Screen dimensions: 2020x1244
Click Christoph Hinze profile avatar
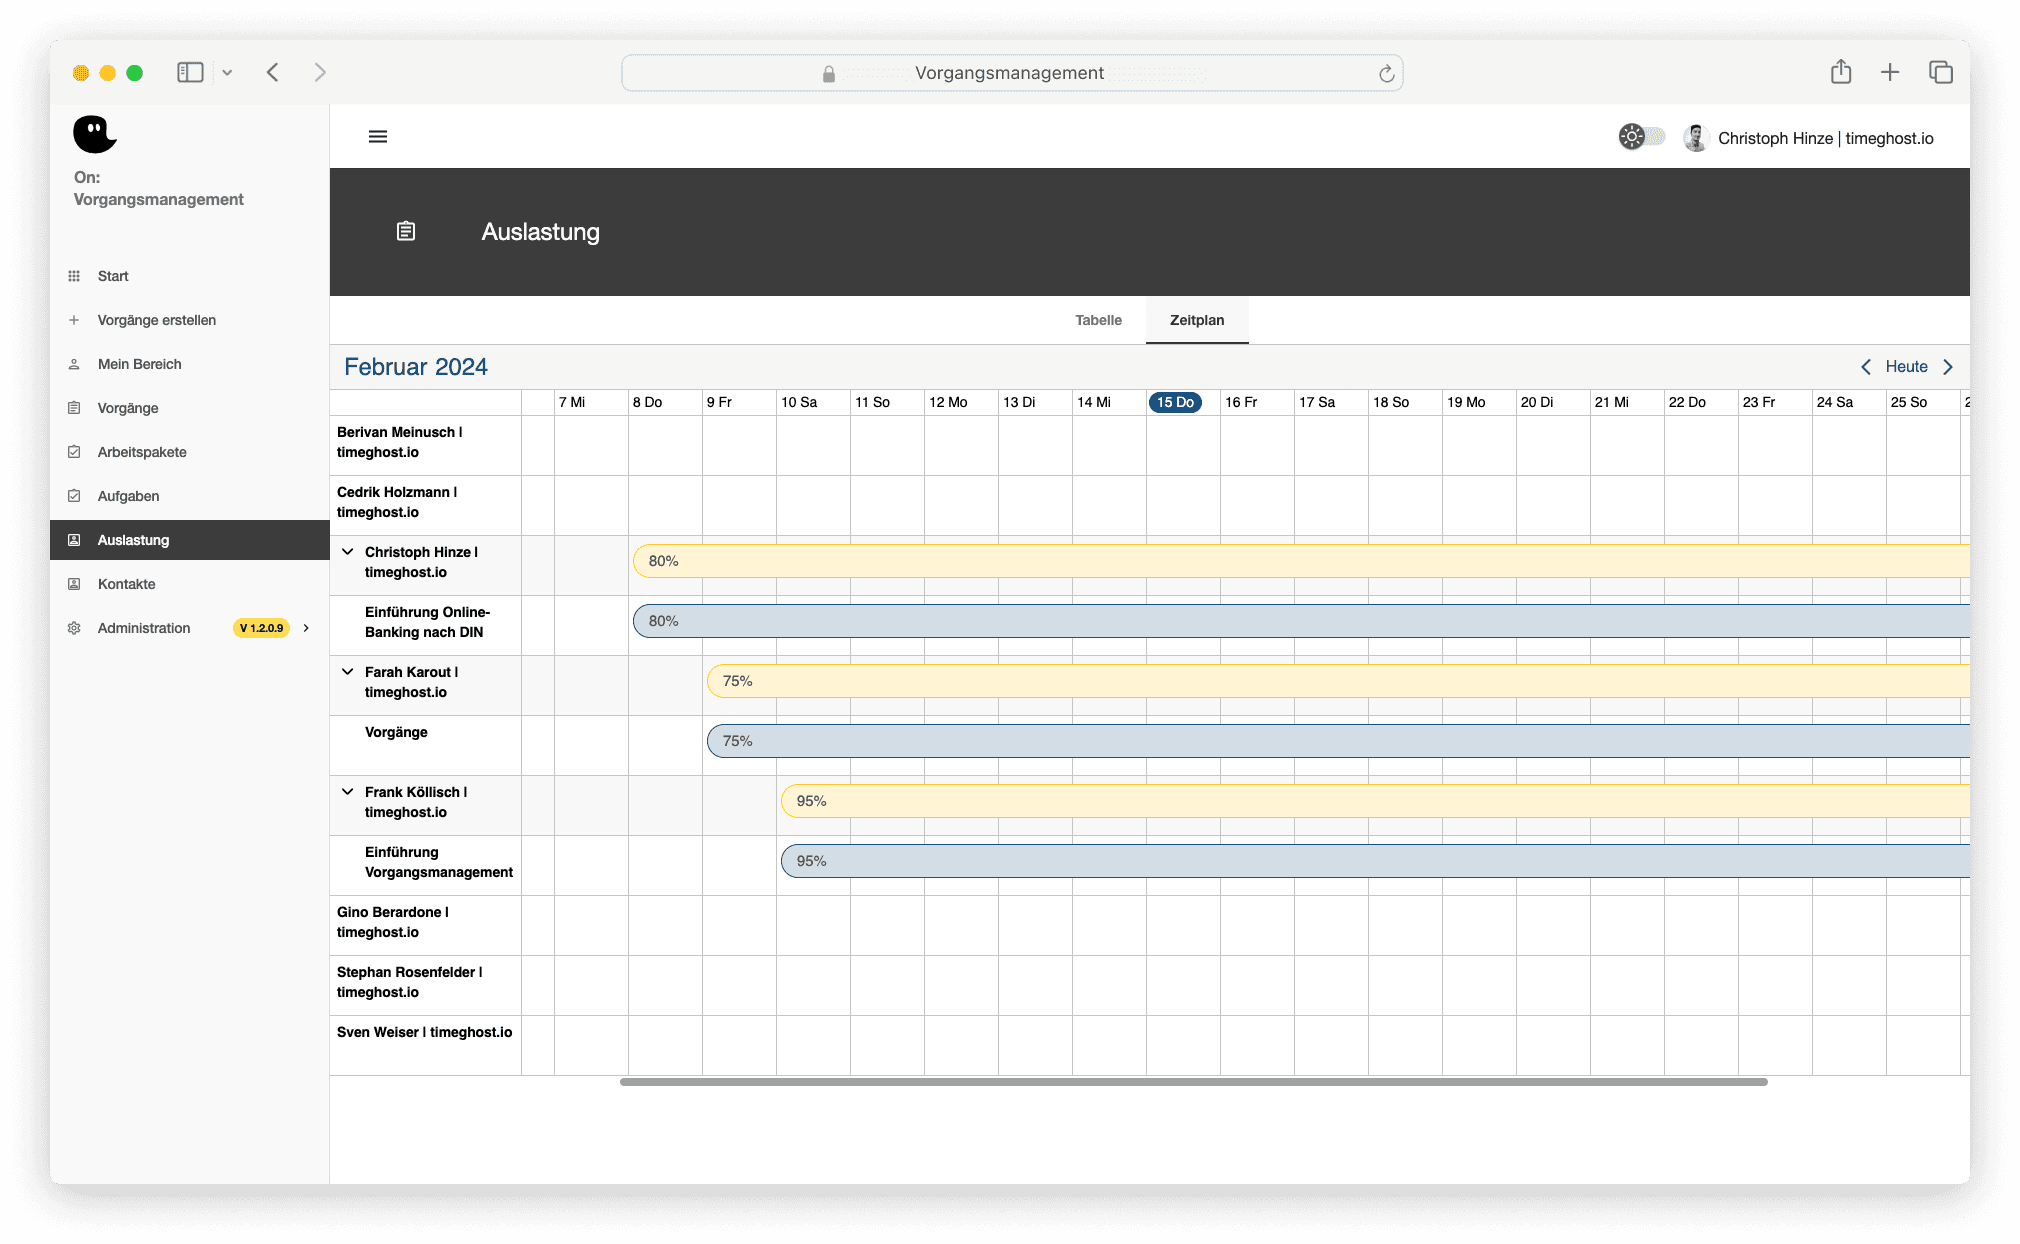tap(1695, 138)
